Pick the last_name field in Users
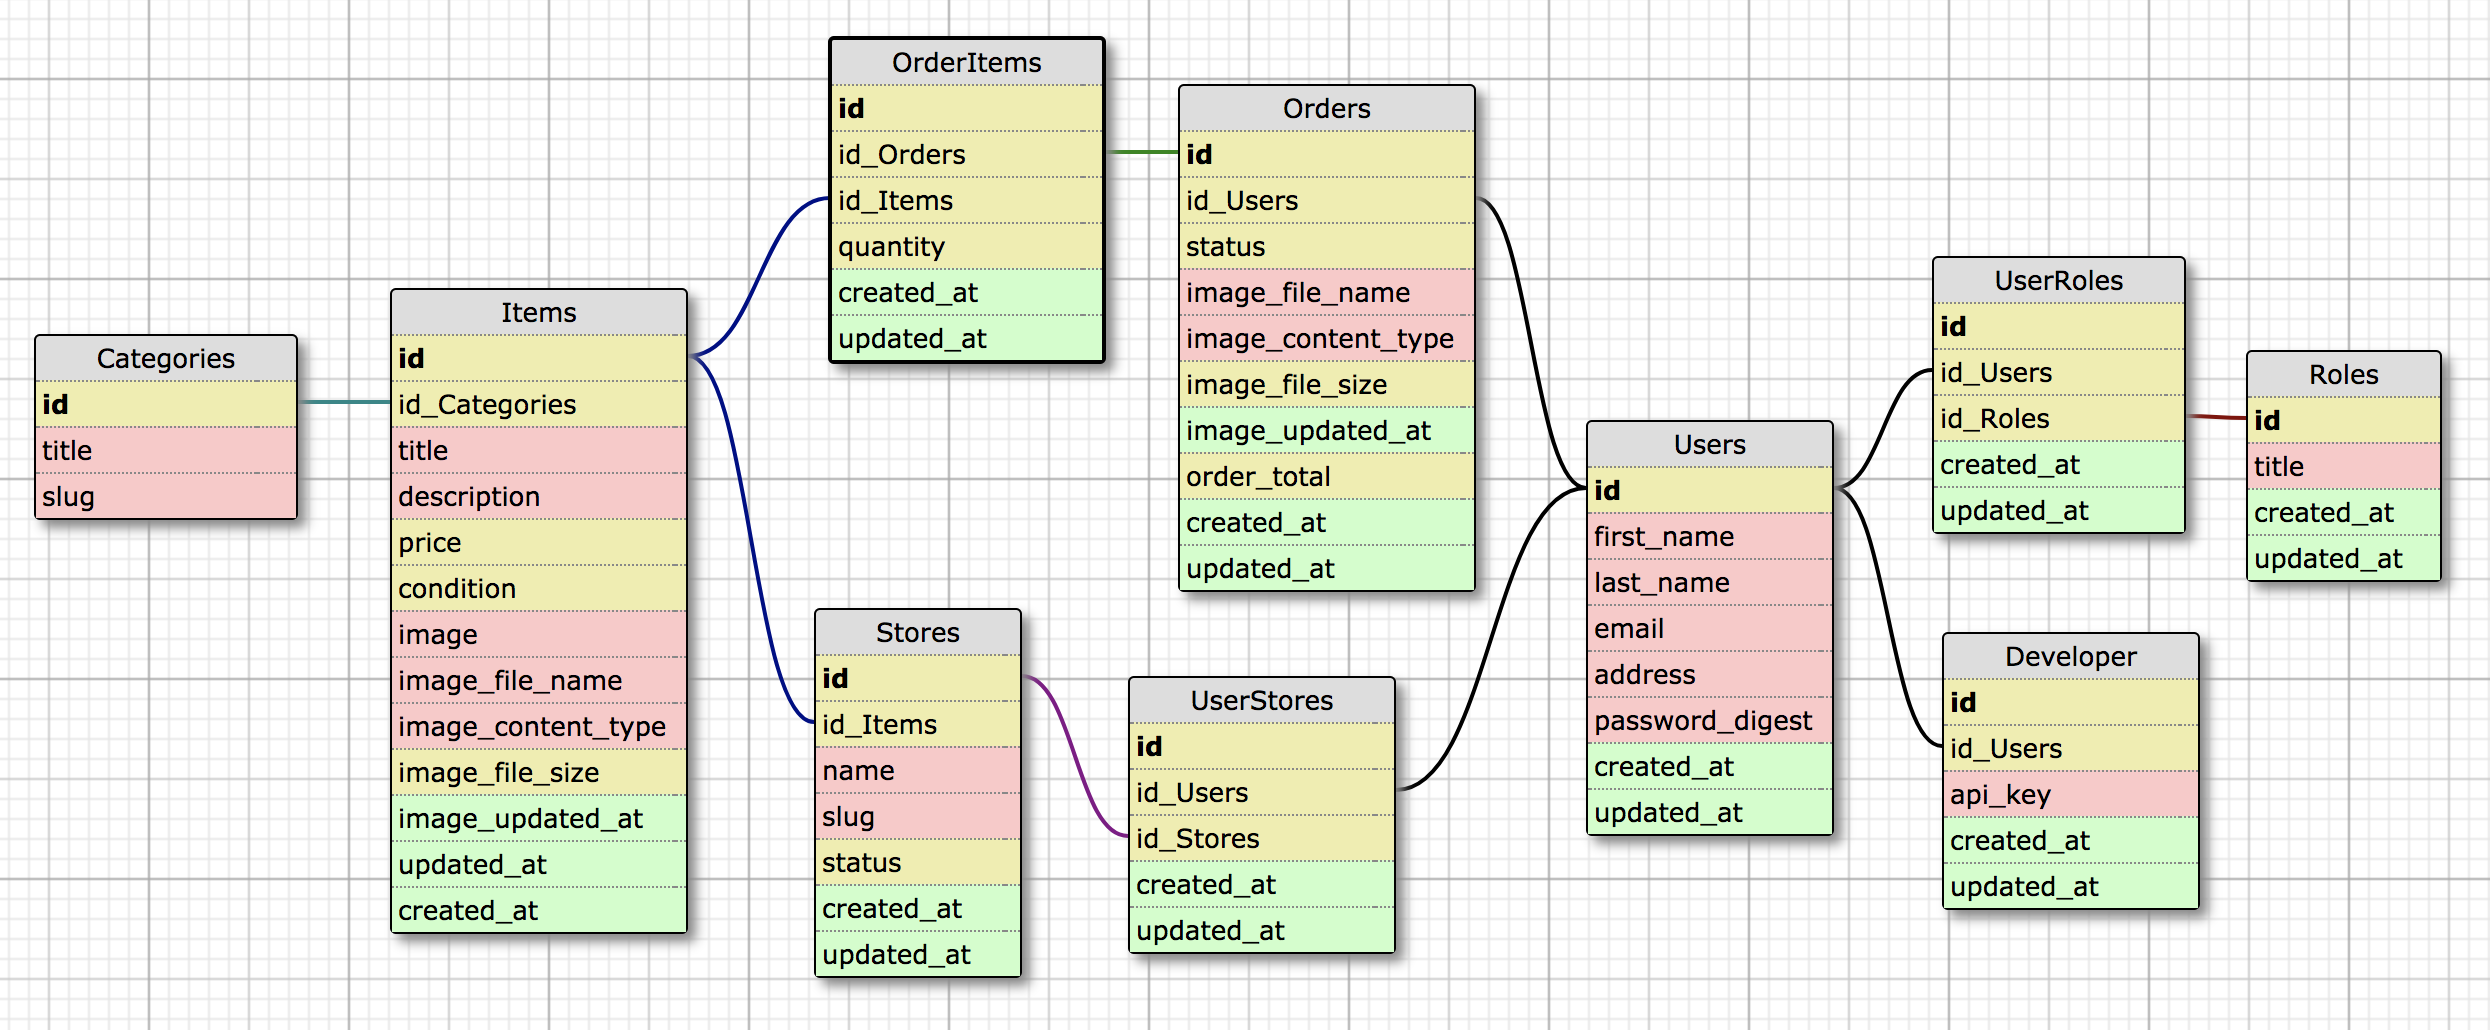The height and width of the screenshot is (1030, 2490). (x=1710, y=582)
